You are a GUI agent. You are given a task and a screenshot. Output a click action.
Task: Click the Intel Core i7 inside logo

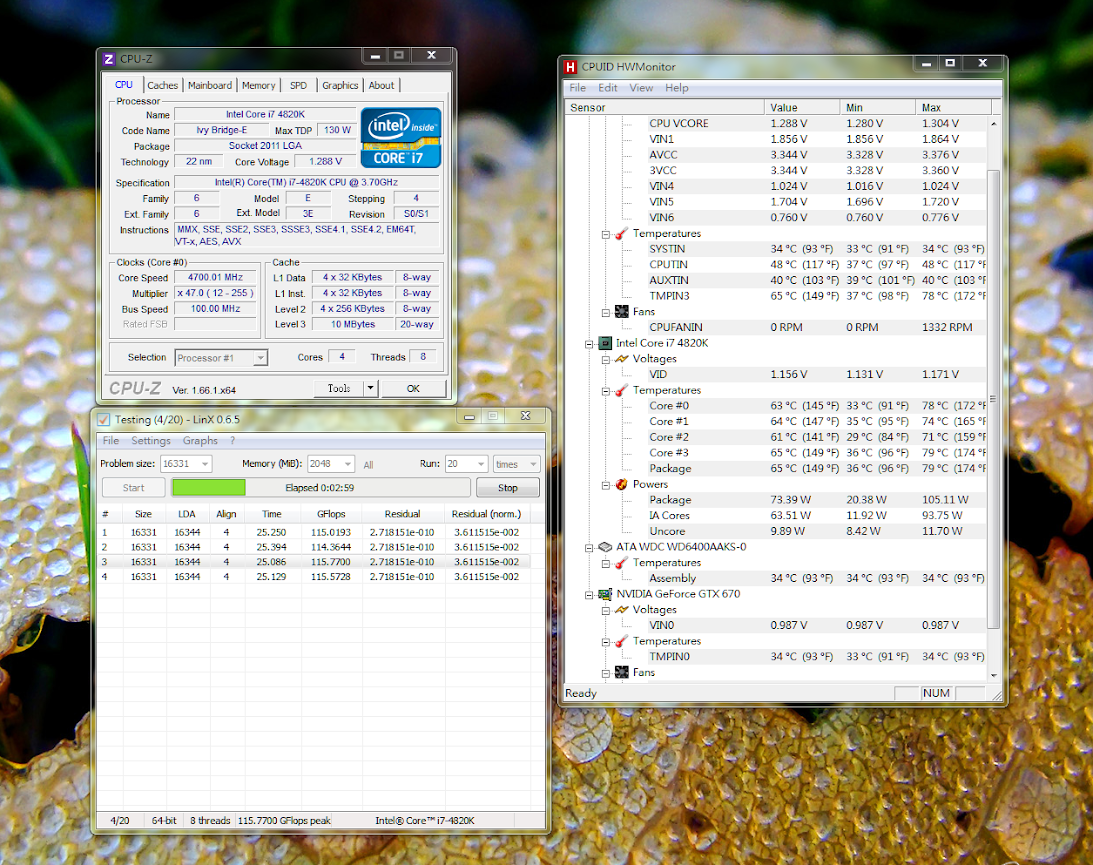(x=401, y=137)
